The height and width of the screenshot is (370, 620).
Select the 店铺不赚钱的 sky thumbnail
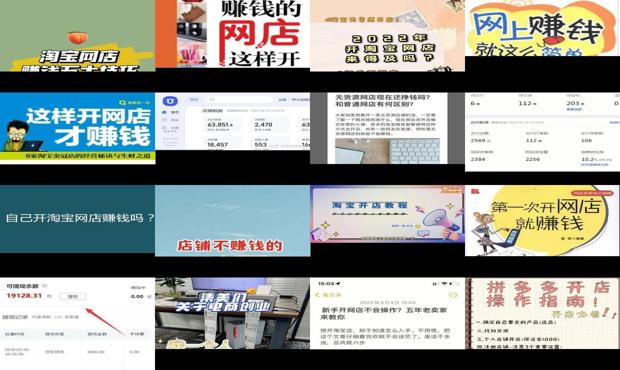(232, 221)
